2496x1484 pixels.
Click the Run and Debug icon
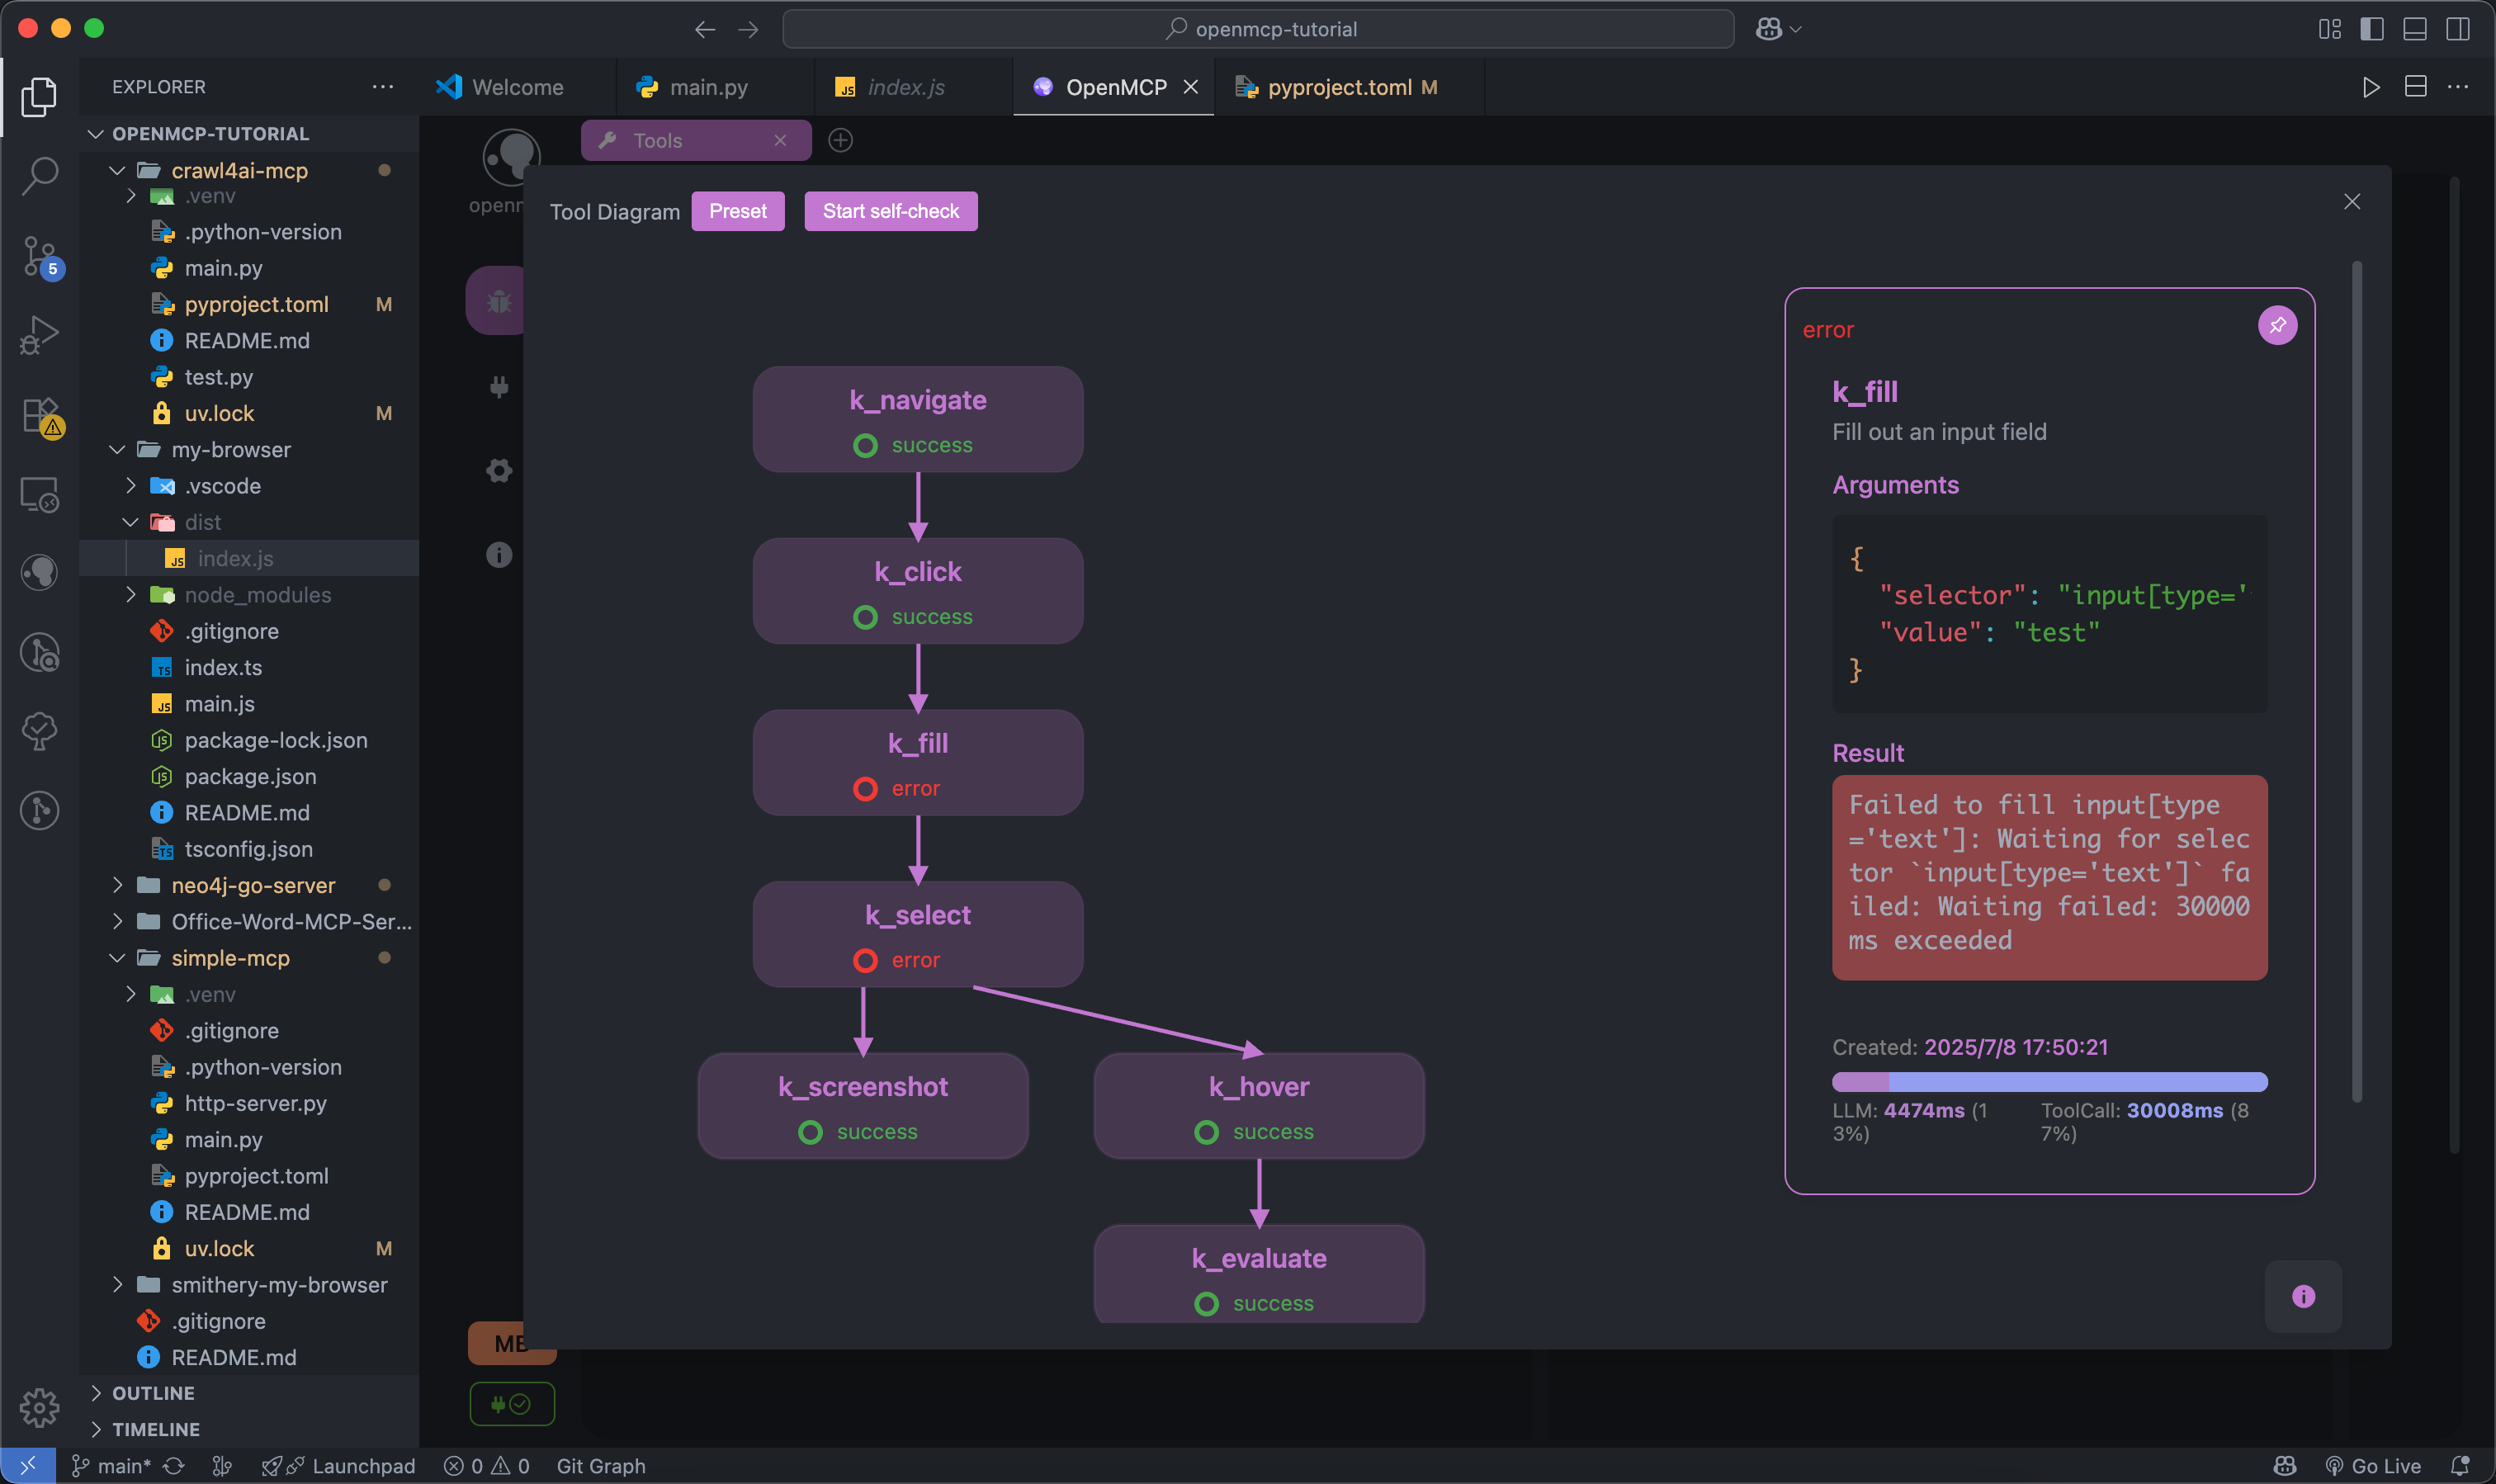click(x=40, y=335)
